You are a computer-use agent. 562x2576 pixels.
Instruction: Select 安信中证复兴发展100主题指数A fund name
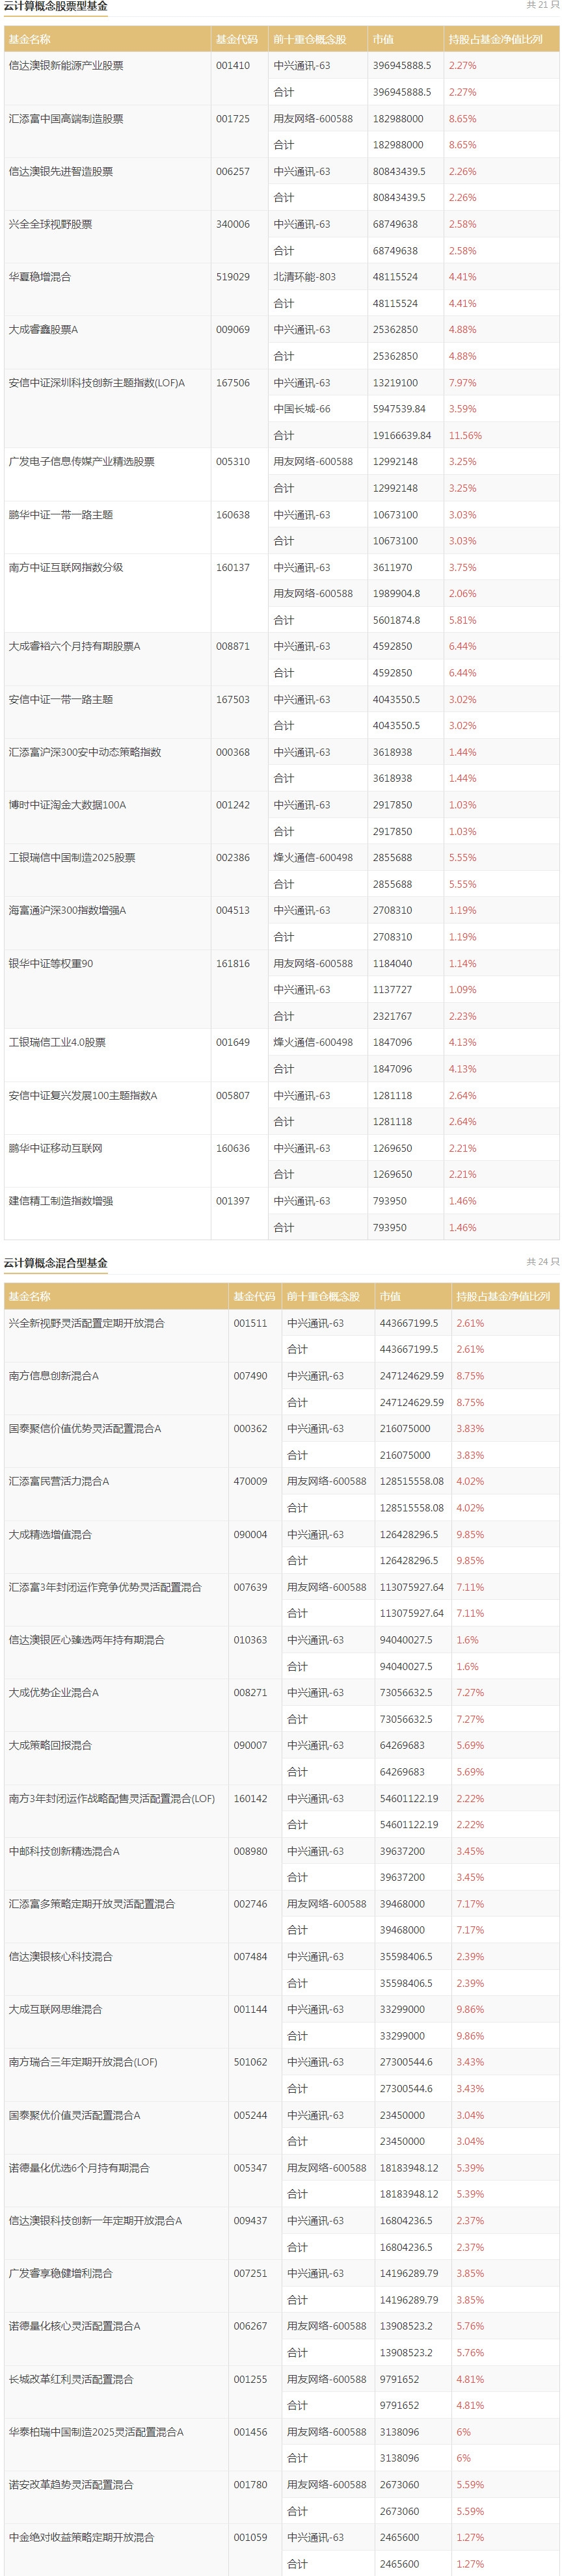point(83,1096)
